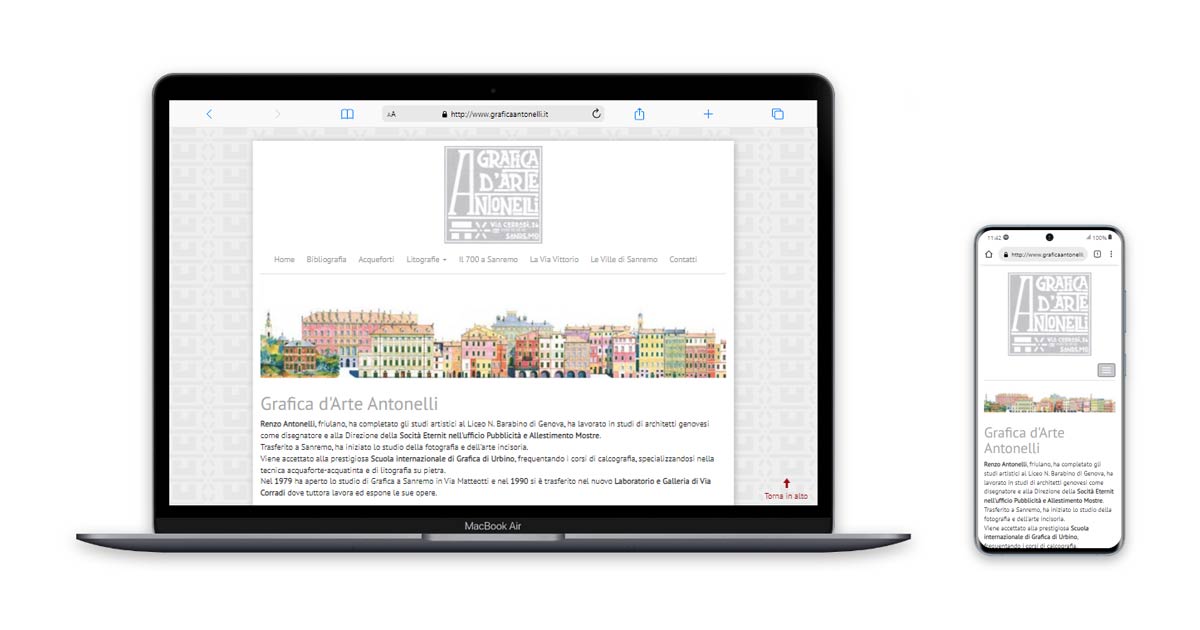Click the reload icon in address bar
The height and width of the screenshot is (630, 1200).
point(597,114)
